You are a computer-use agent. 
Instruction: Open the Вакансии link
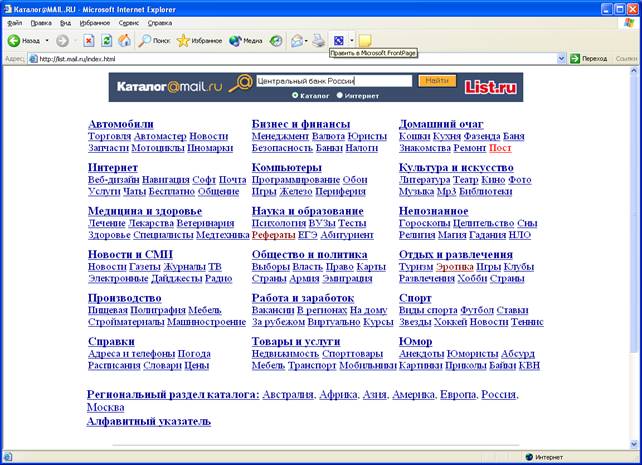coord(273,310)
